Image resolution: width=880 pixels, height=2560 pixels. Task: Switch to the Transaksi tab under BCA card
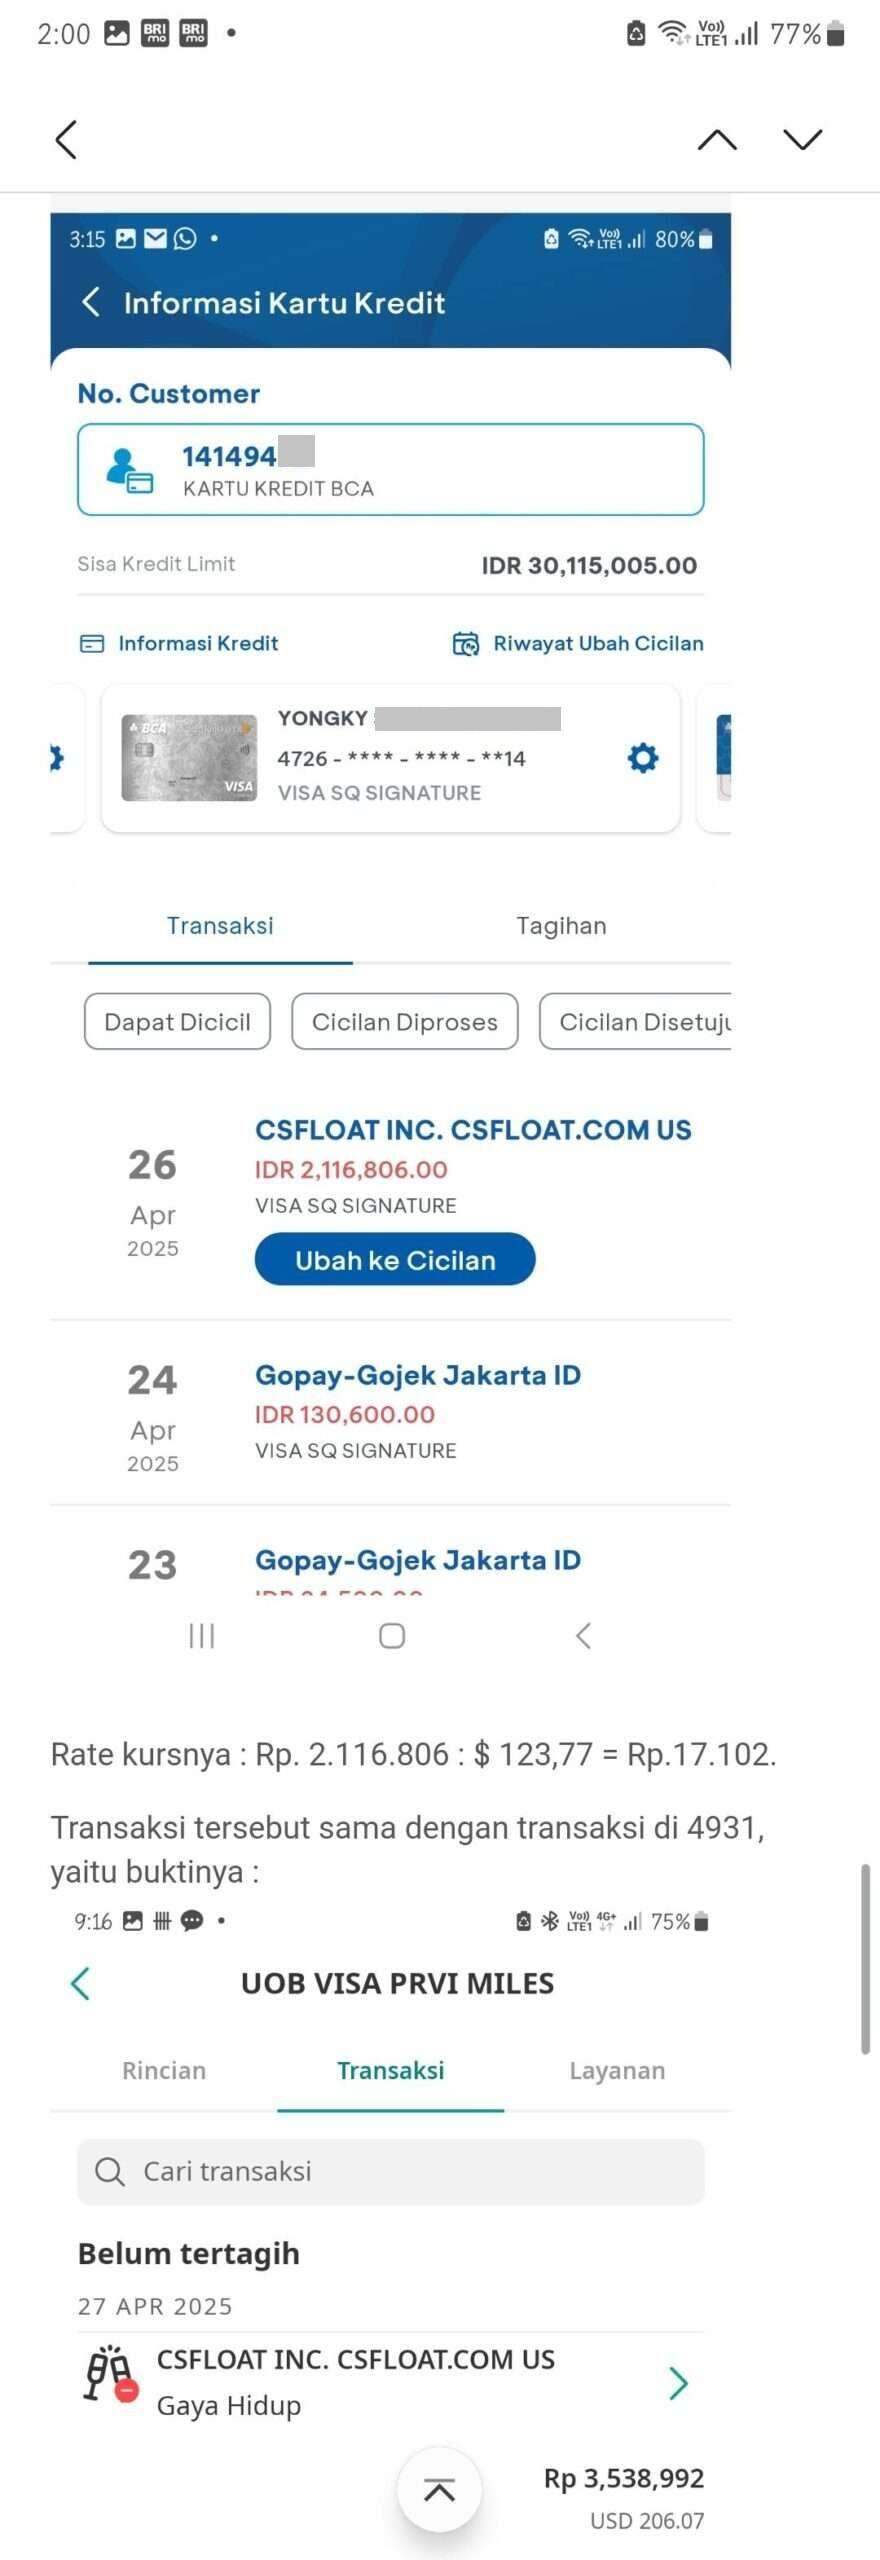tap(220, 925)
